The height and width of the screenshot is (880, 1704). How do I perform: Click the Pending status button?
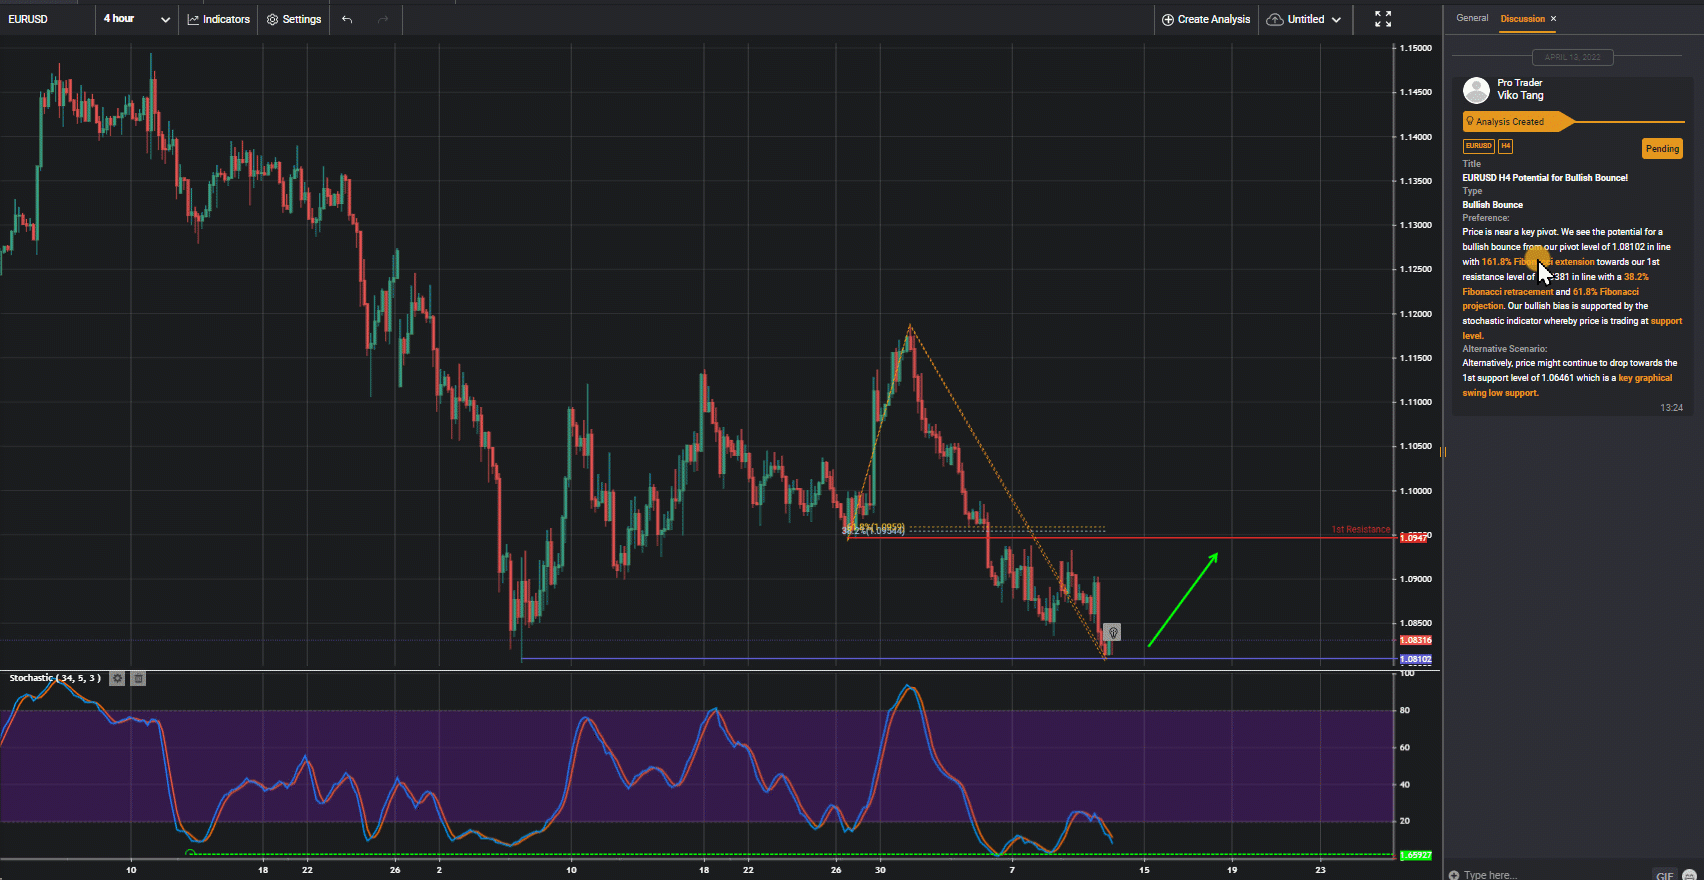coord(1662,149)
